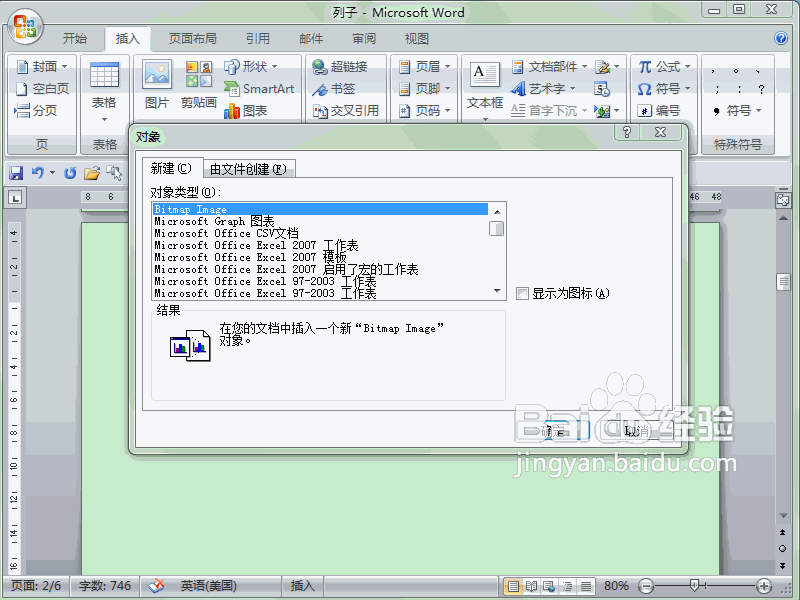Expand the page number (页码) dropdown

447,110
